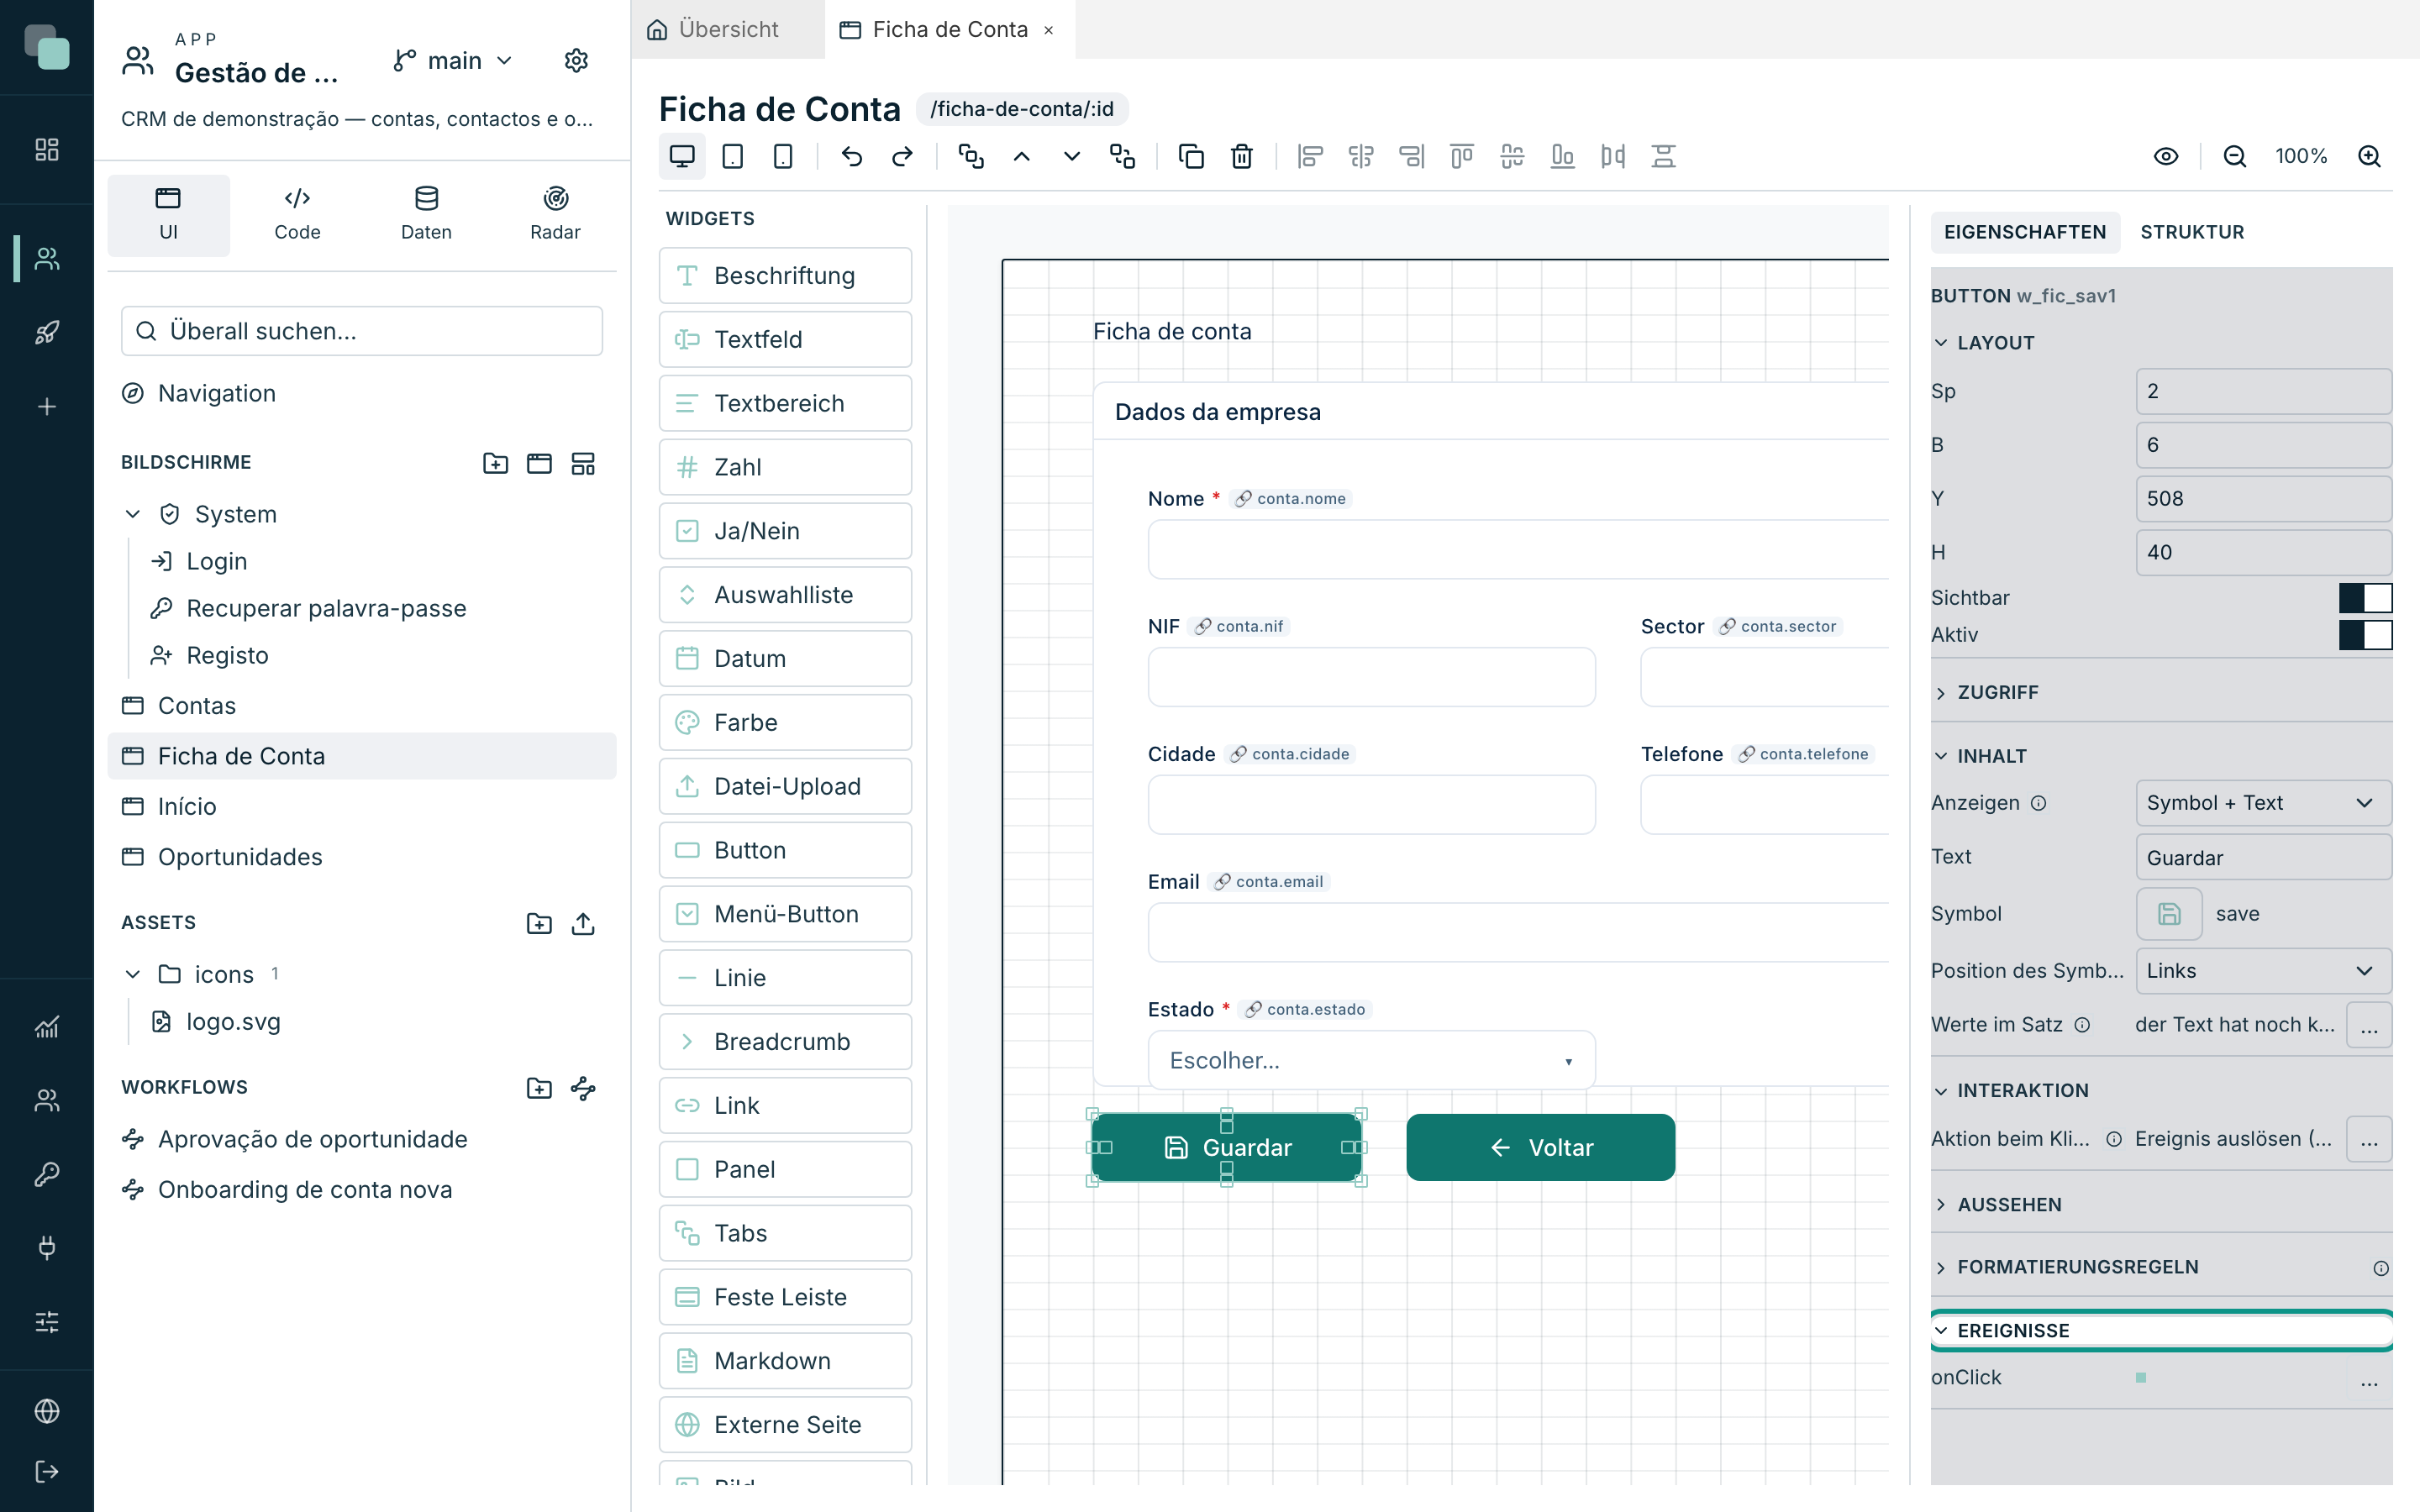This screenshot has height=1512, width=2420.
Task: Align widgets to top edge
Action: [1462, 156]
